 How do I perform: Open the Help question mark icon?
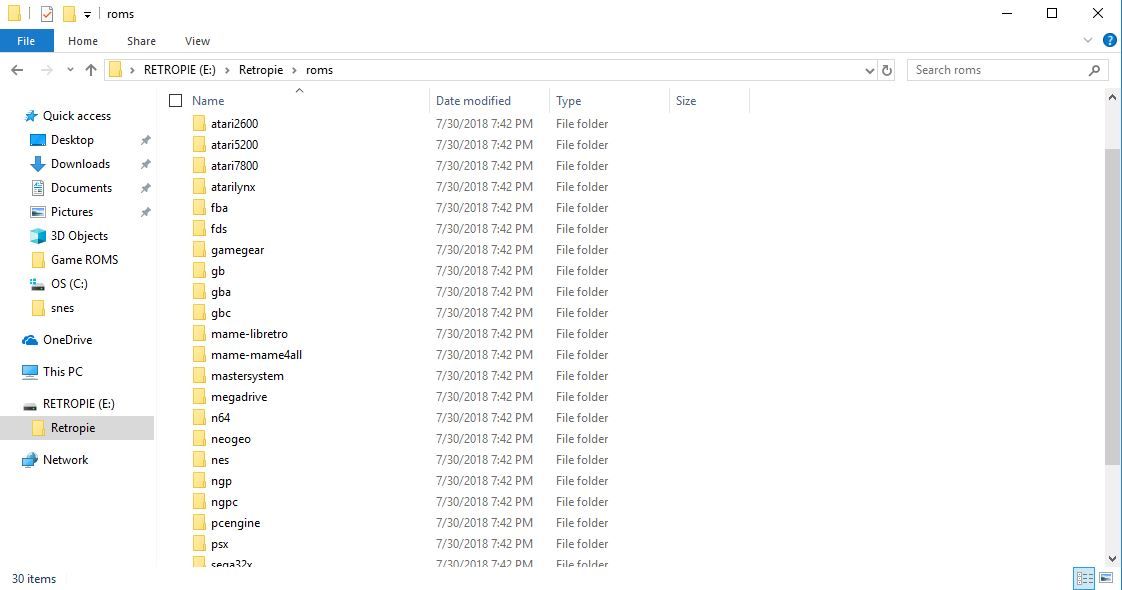[1110, 41]
